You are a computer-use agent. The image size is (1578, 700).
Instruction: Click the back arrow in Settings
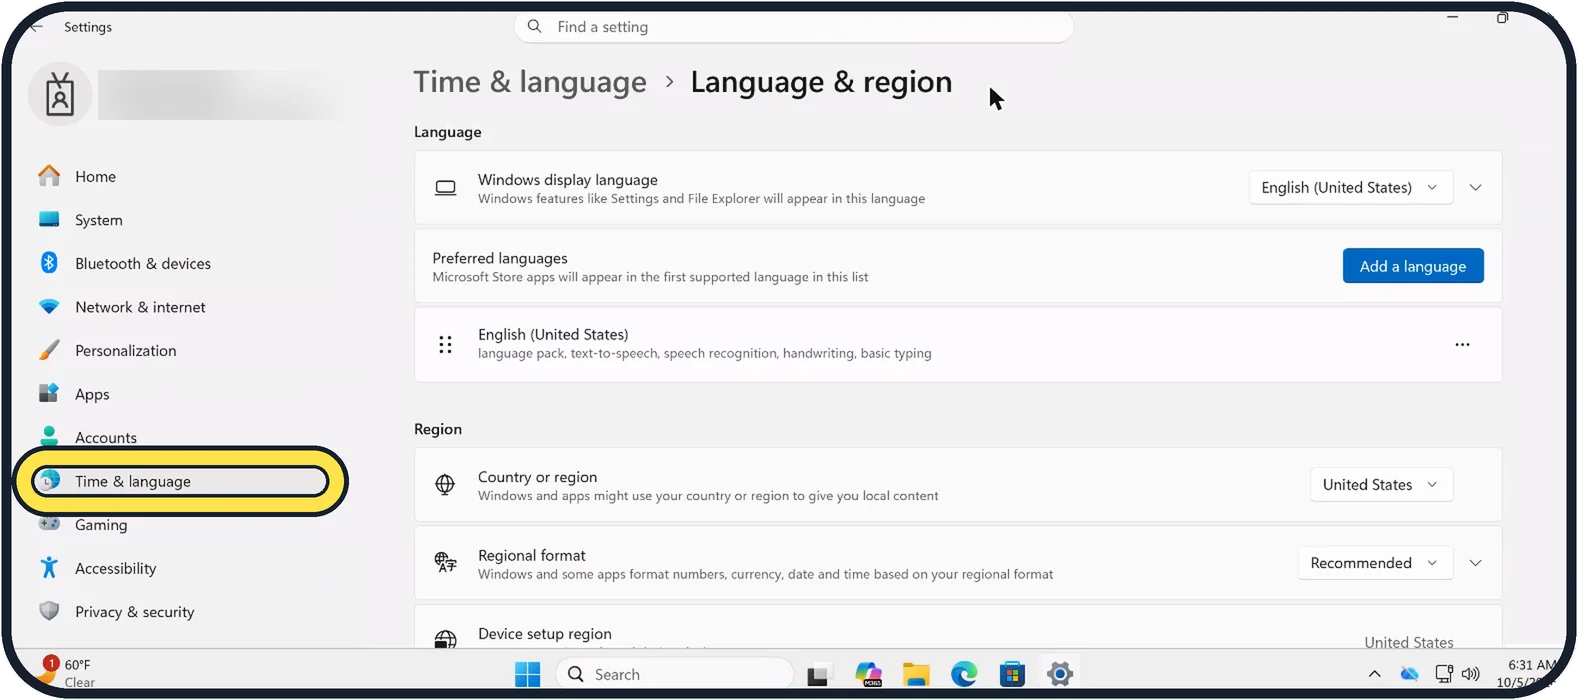(x=36, y=27)
